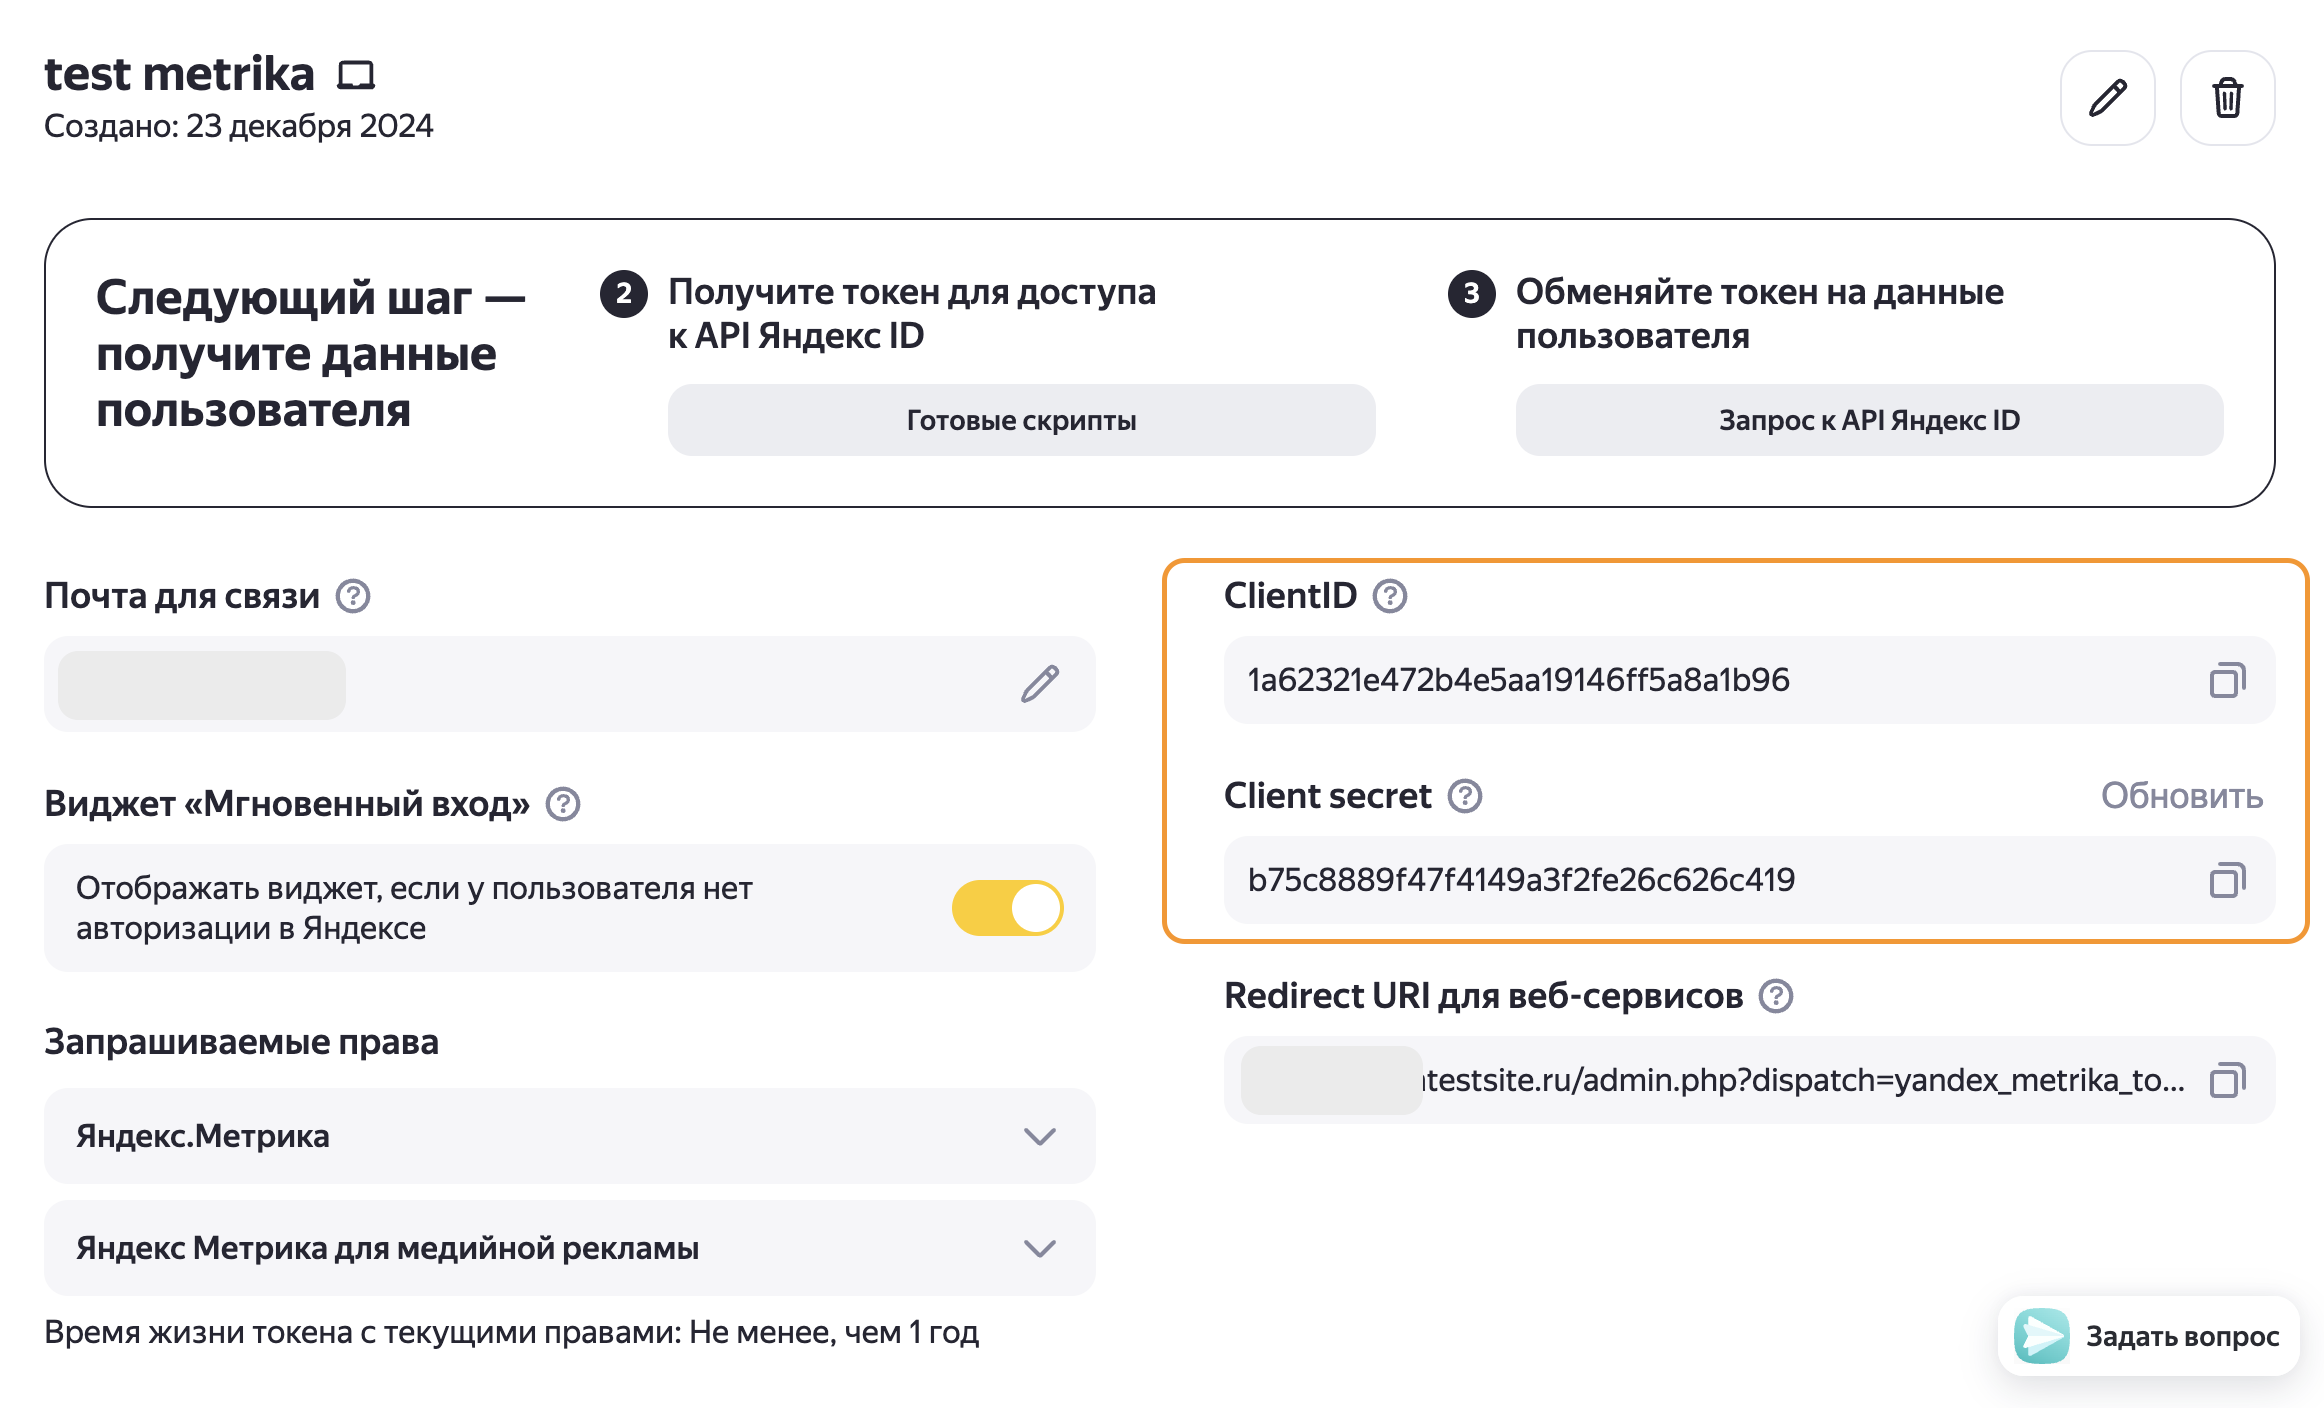
Task: Open help for Виджет «Мгновенный вход»
Action: 563,804
